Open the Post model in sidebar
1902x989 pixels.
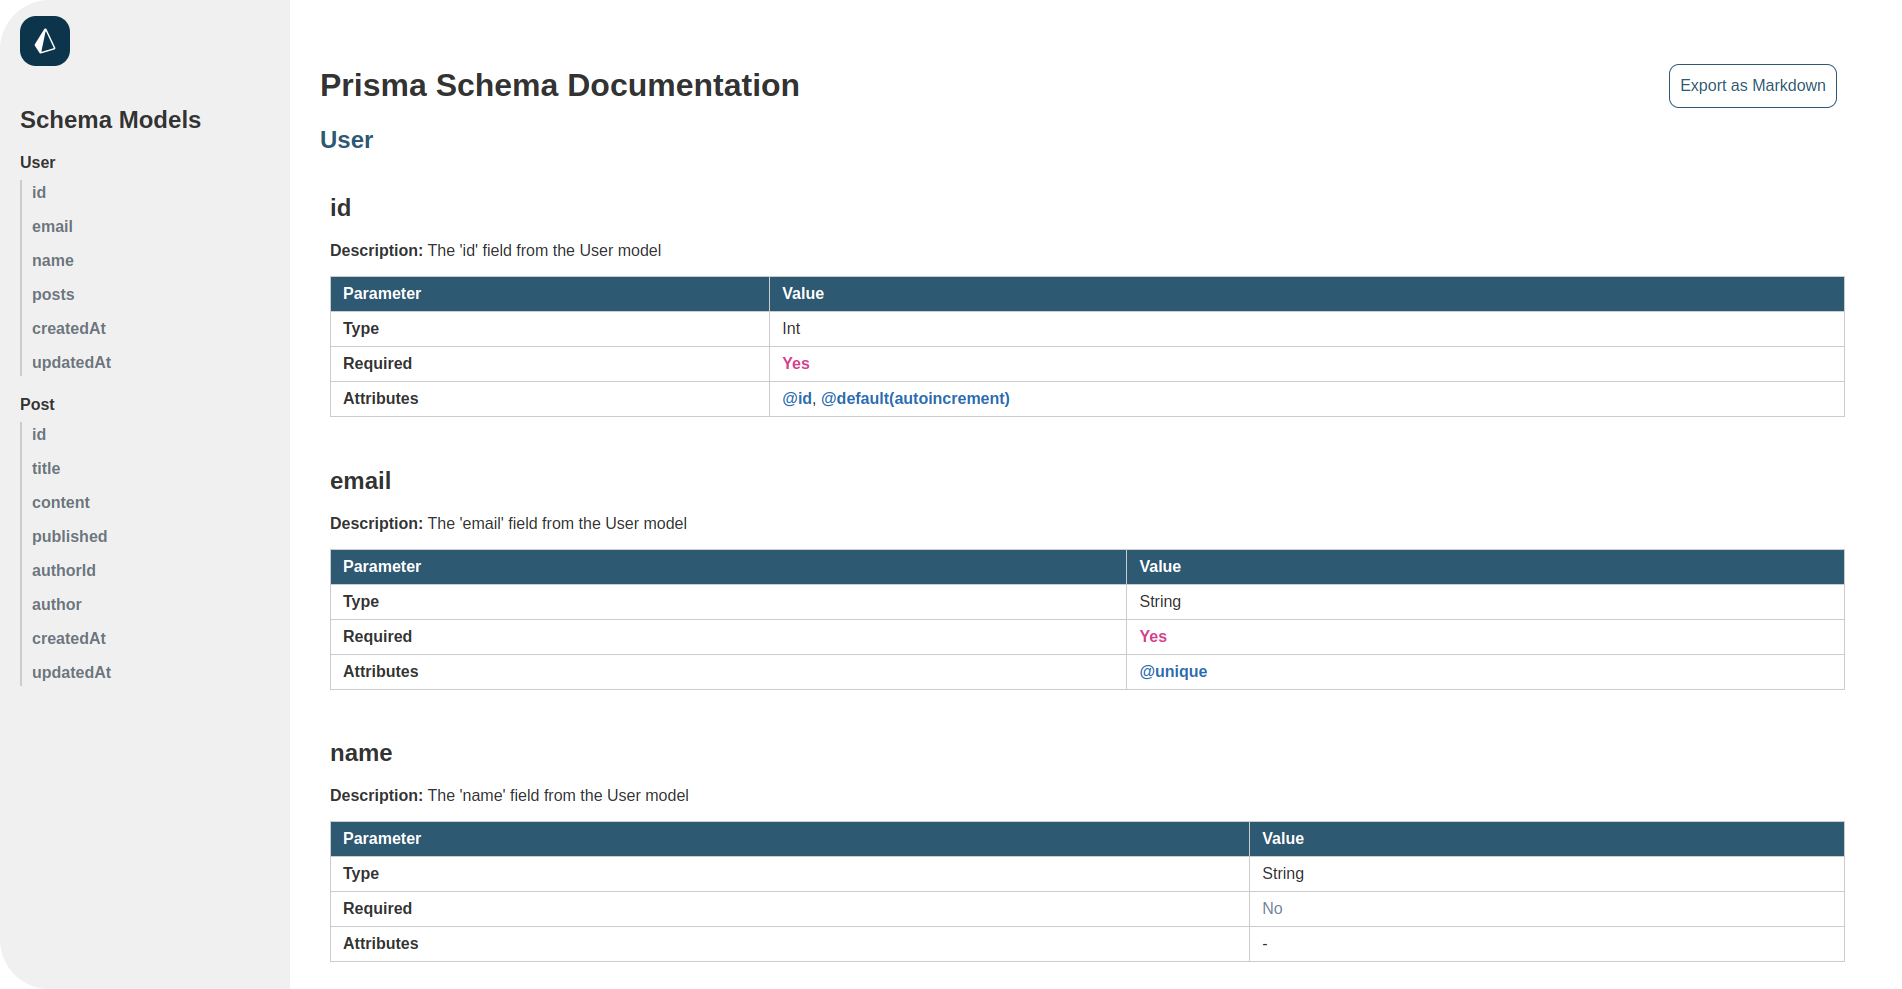(x=37, y=404)
